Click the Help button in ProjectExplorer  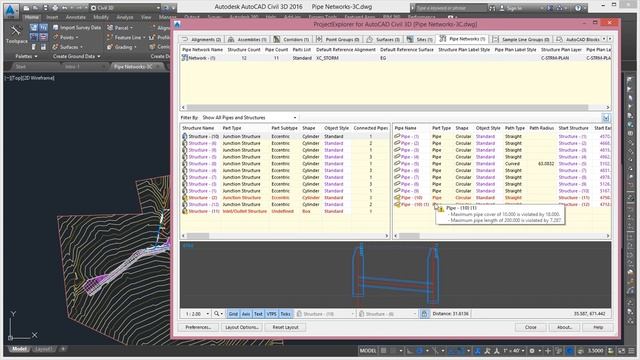598,327
